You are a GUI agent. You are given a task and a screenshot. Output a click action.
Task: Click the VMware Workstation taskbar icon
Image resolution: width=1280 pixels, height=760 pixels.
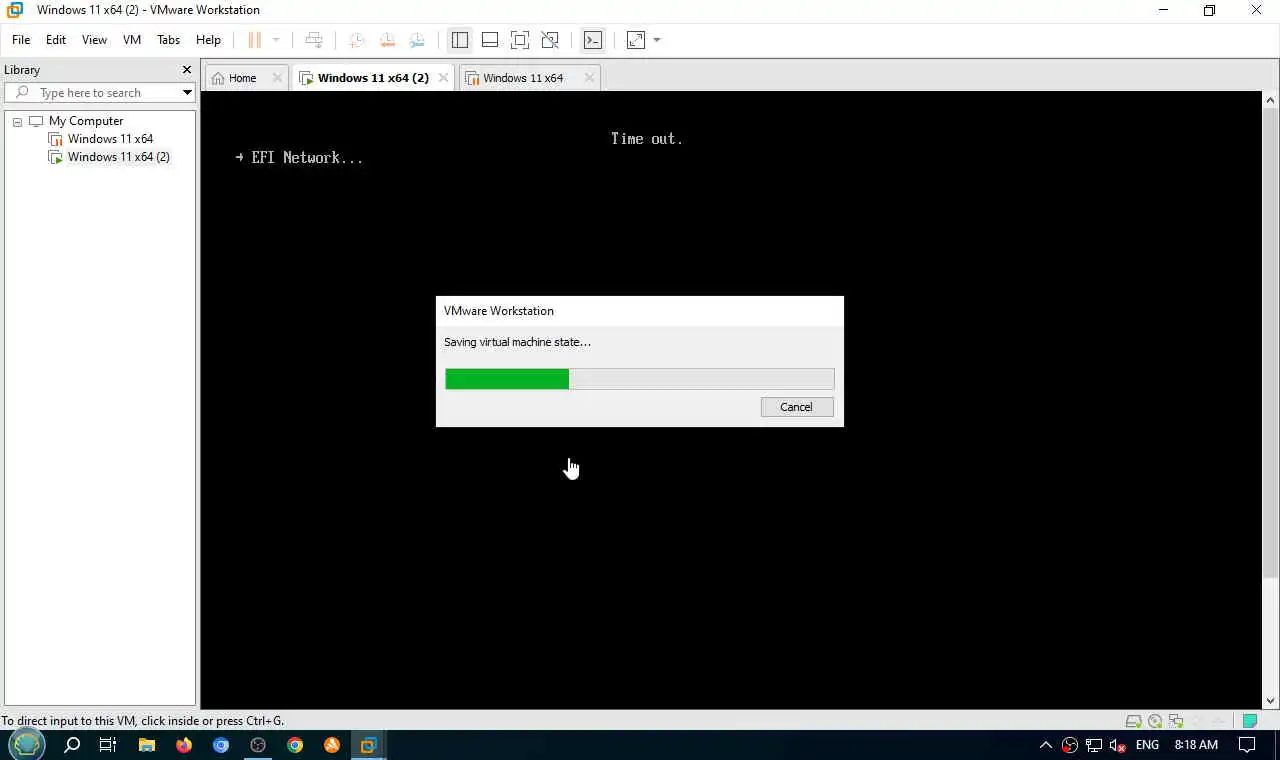(369, 745)
